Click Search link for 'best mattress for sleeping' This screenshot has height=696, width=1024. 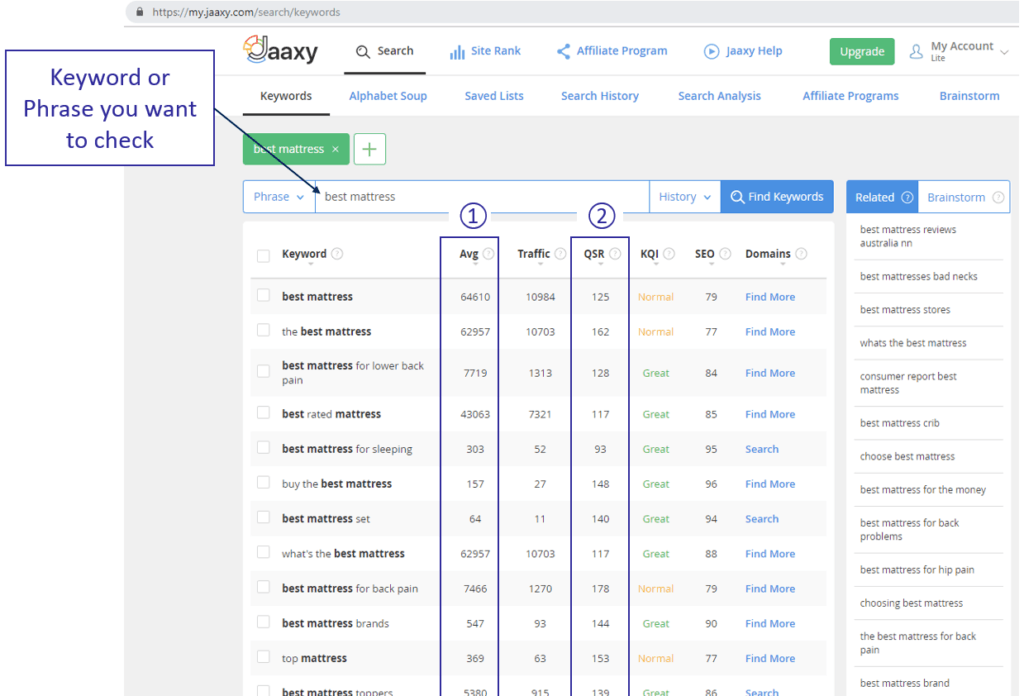[x=761, y=449]
